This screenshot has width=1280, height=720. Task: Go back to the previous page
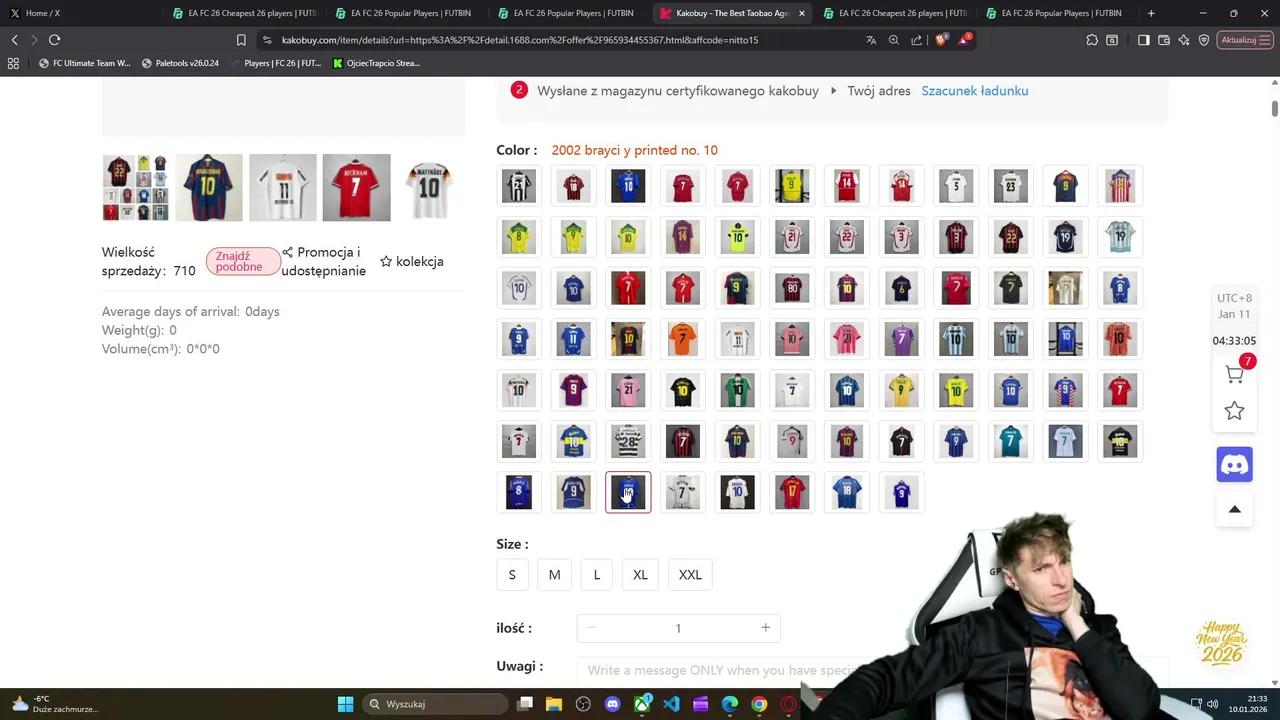(x=14, y=40)
